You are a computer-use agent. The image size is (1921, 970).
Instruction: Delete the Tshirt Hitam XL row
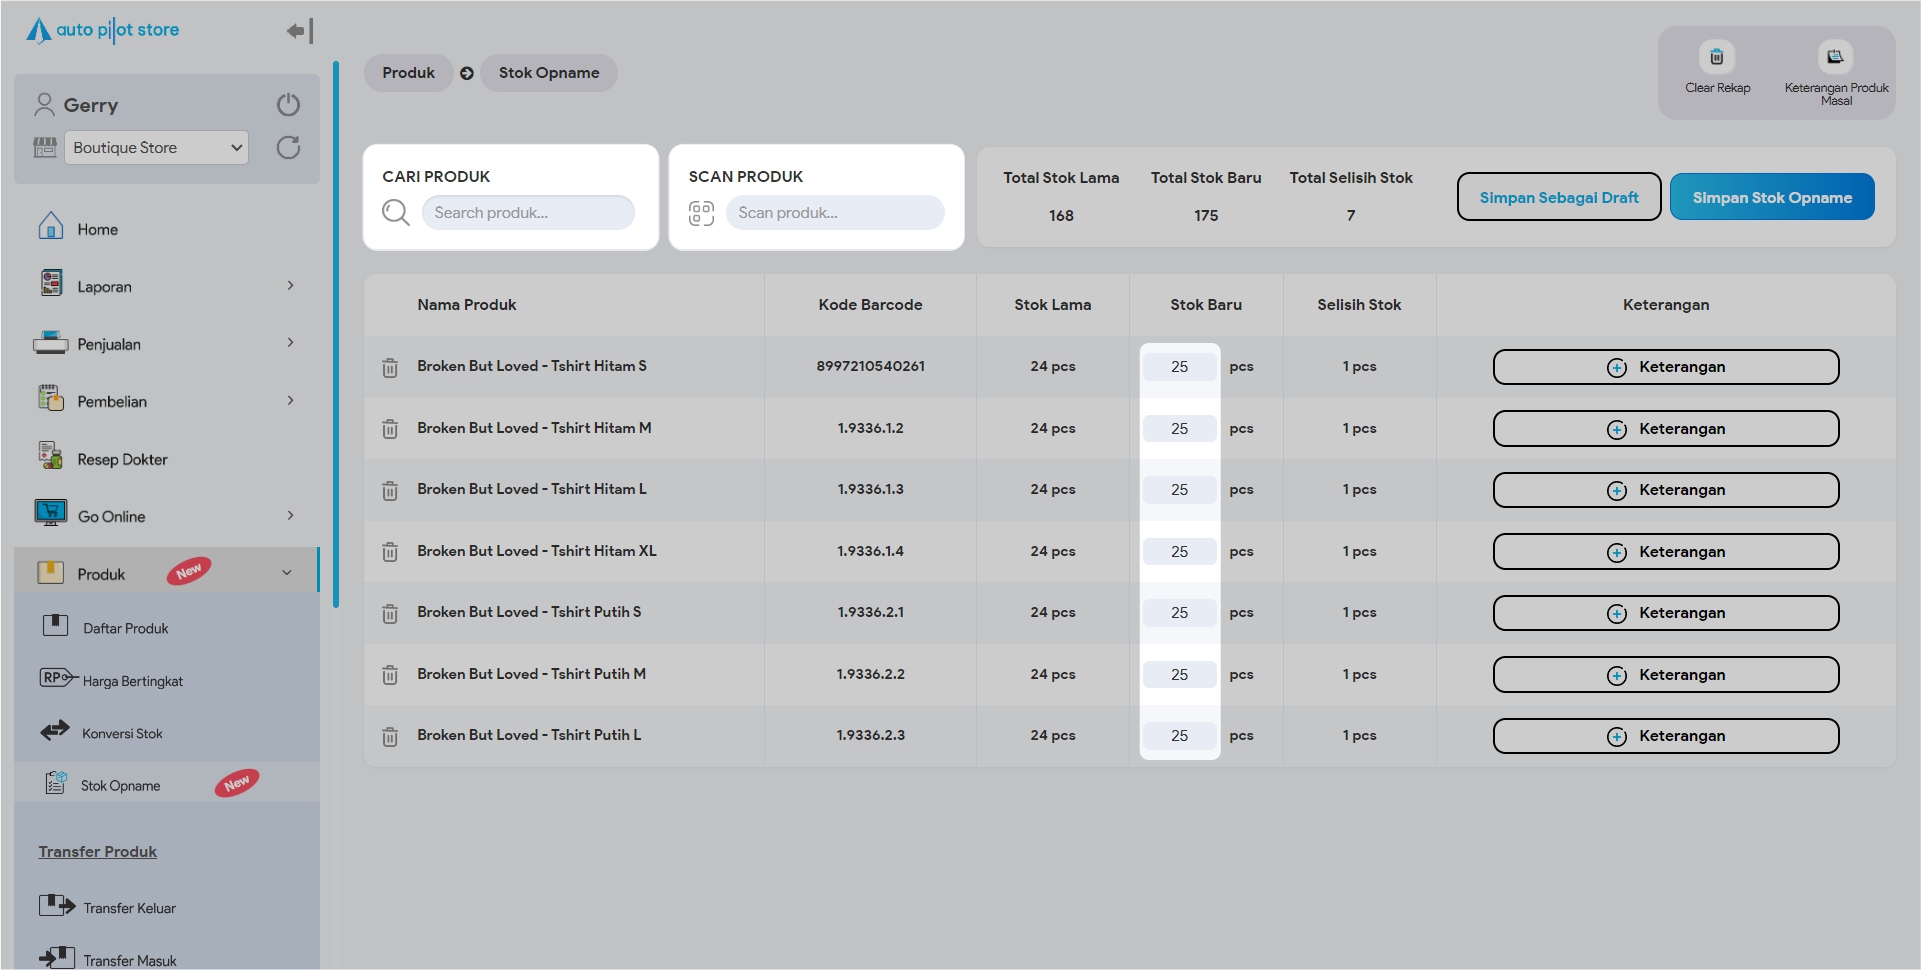[x=390, y=552]
